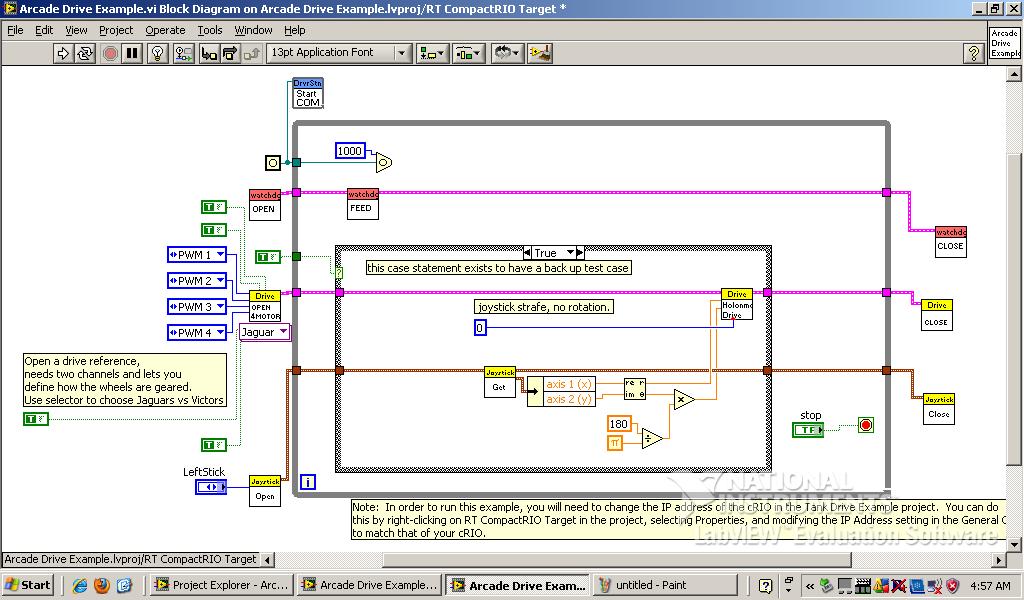Click the Clean Up Diagram icon
1024x600 pixels.
540,53
